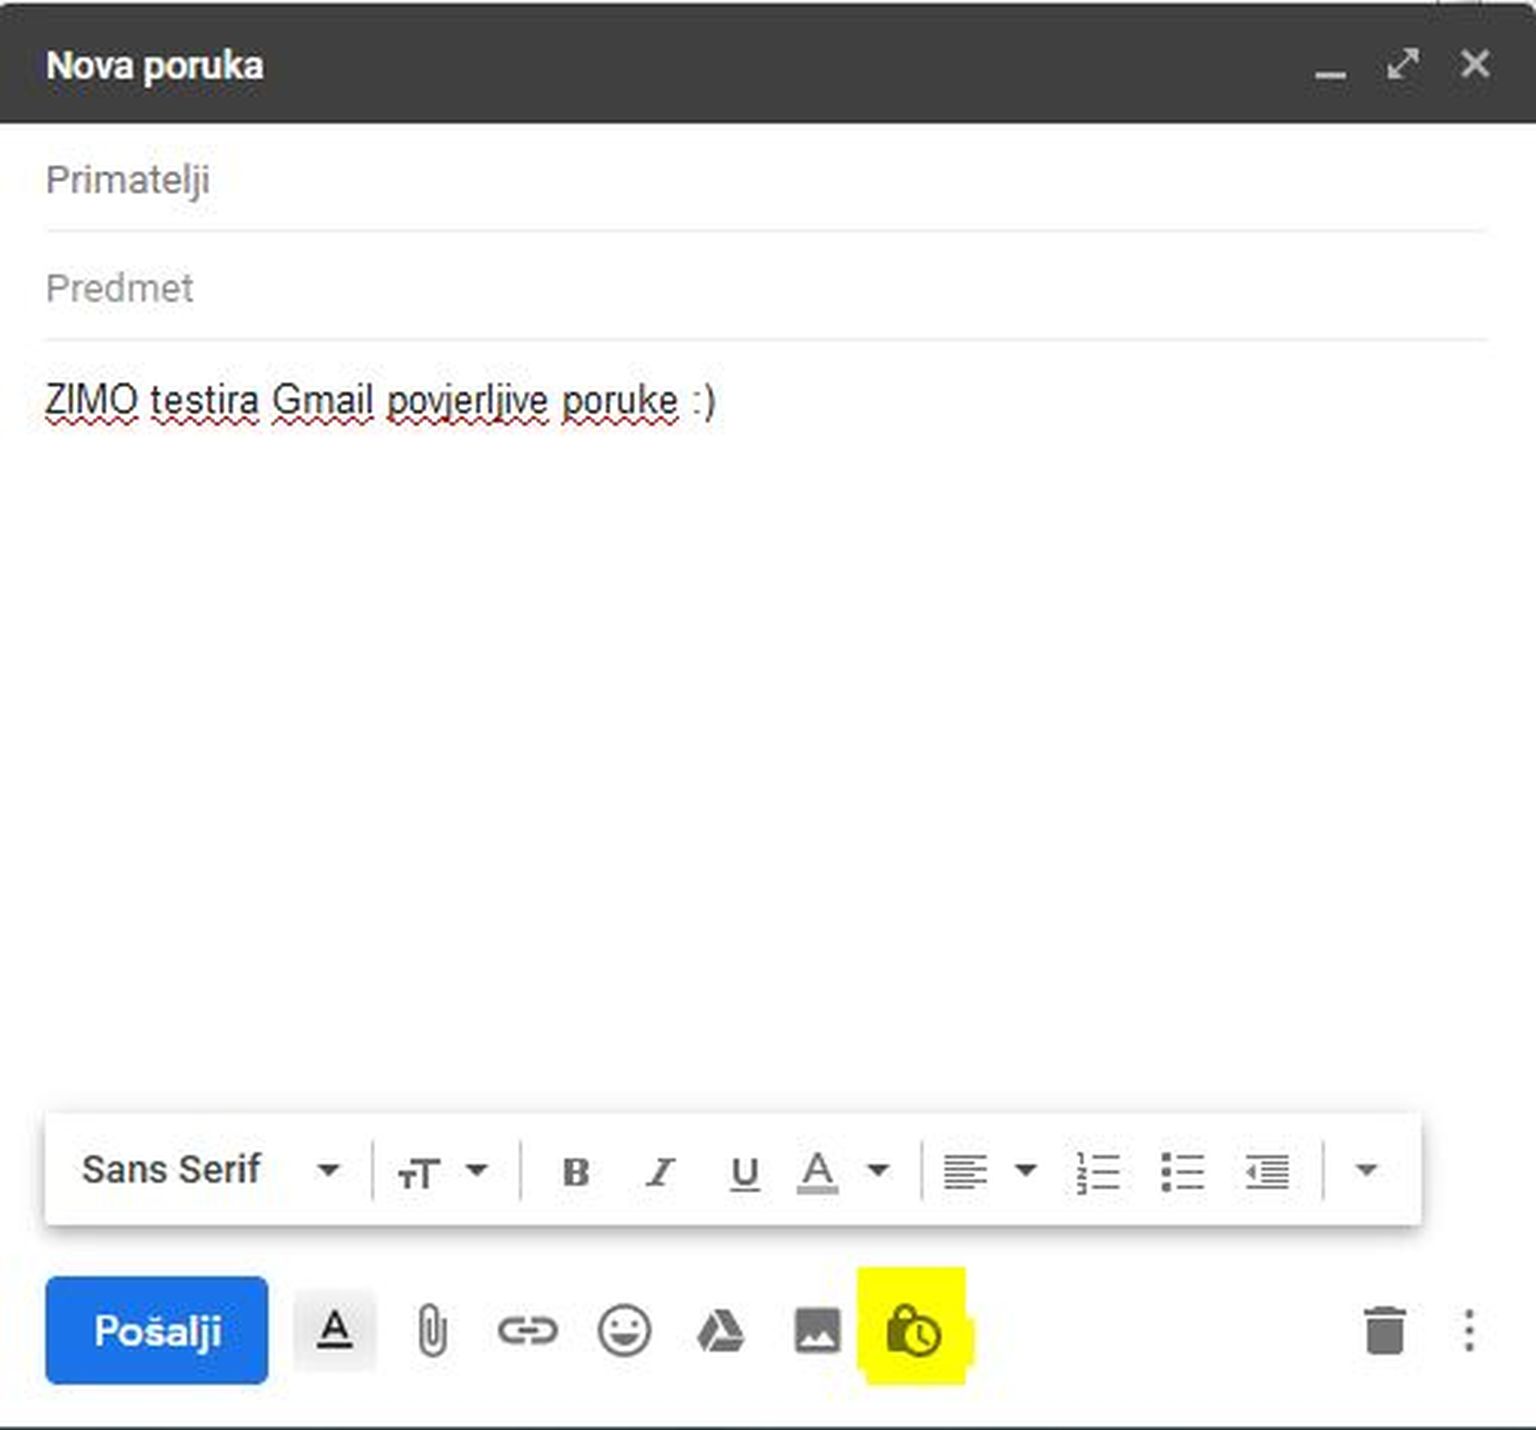
Task: Open the text size dropdown
Action: pyautogui.click(x=442, y=1170)
